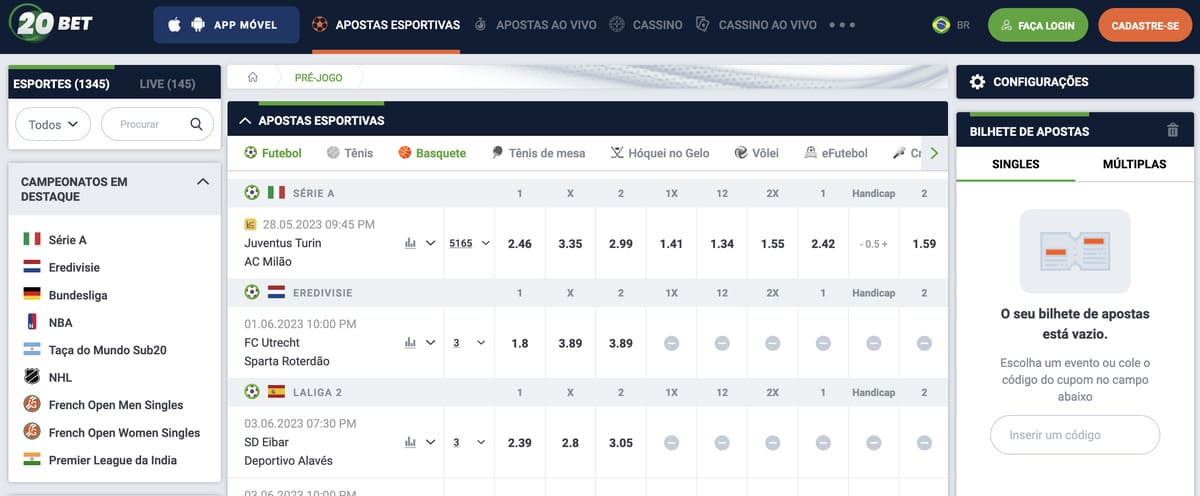Screen dimensions: 1200x496
Task: Select handicap 1 odds 2.42
Action: pyautogui.click(x=823, y=243)
